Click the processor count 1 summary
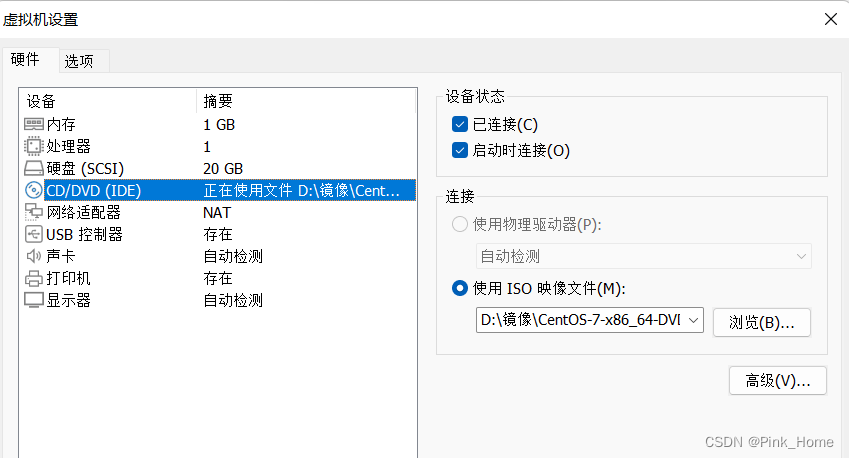Viewport: 849px width, 458px height. pos(207,147)
